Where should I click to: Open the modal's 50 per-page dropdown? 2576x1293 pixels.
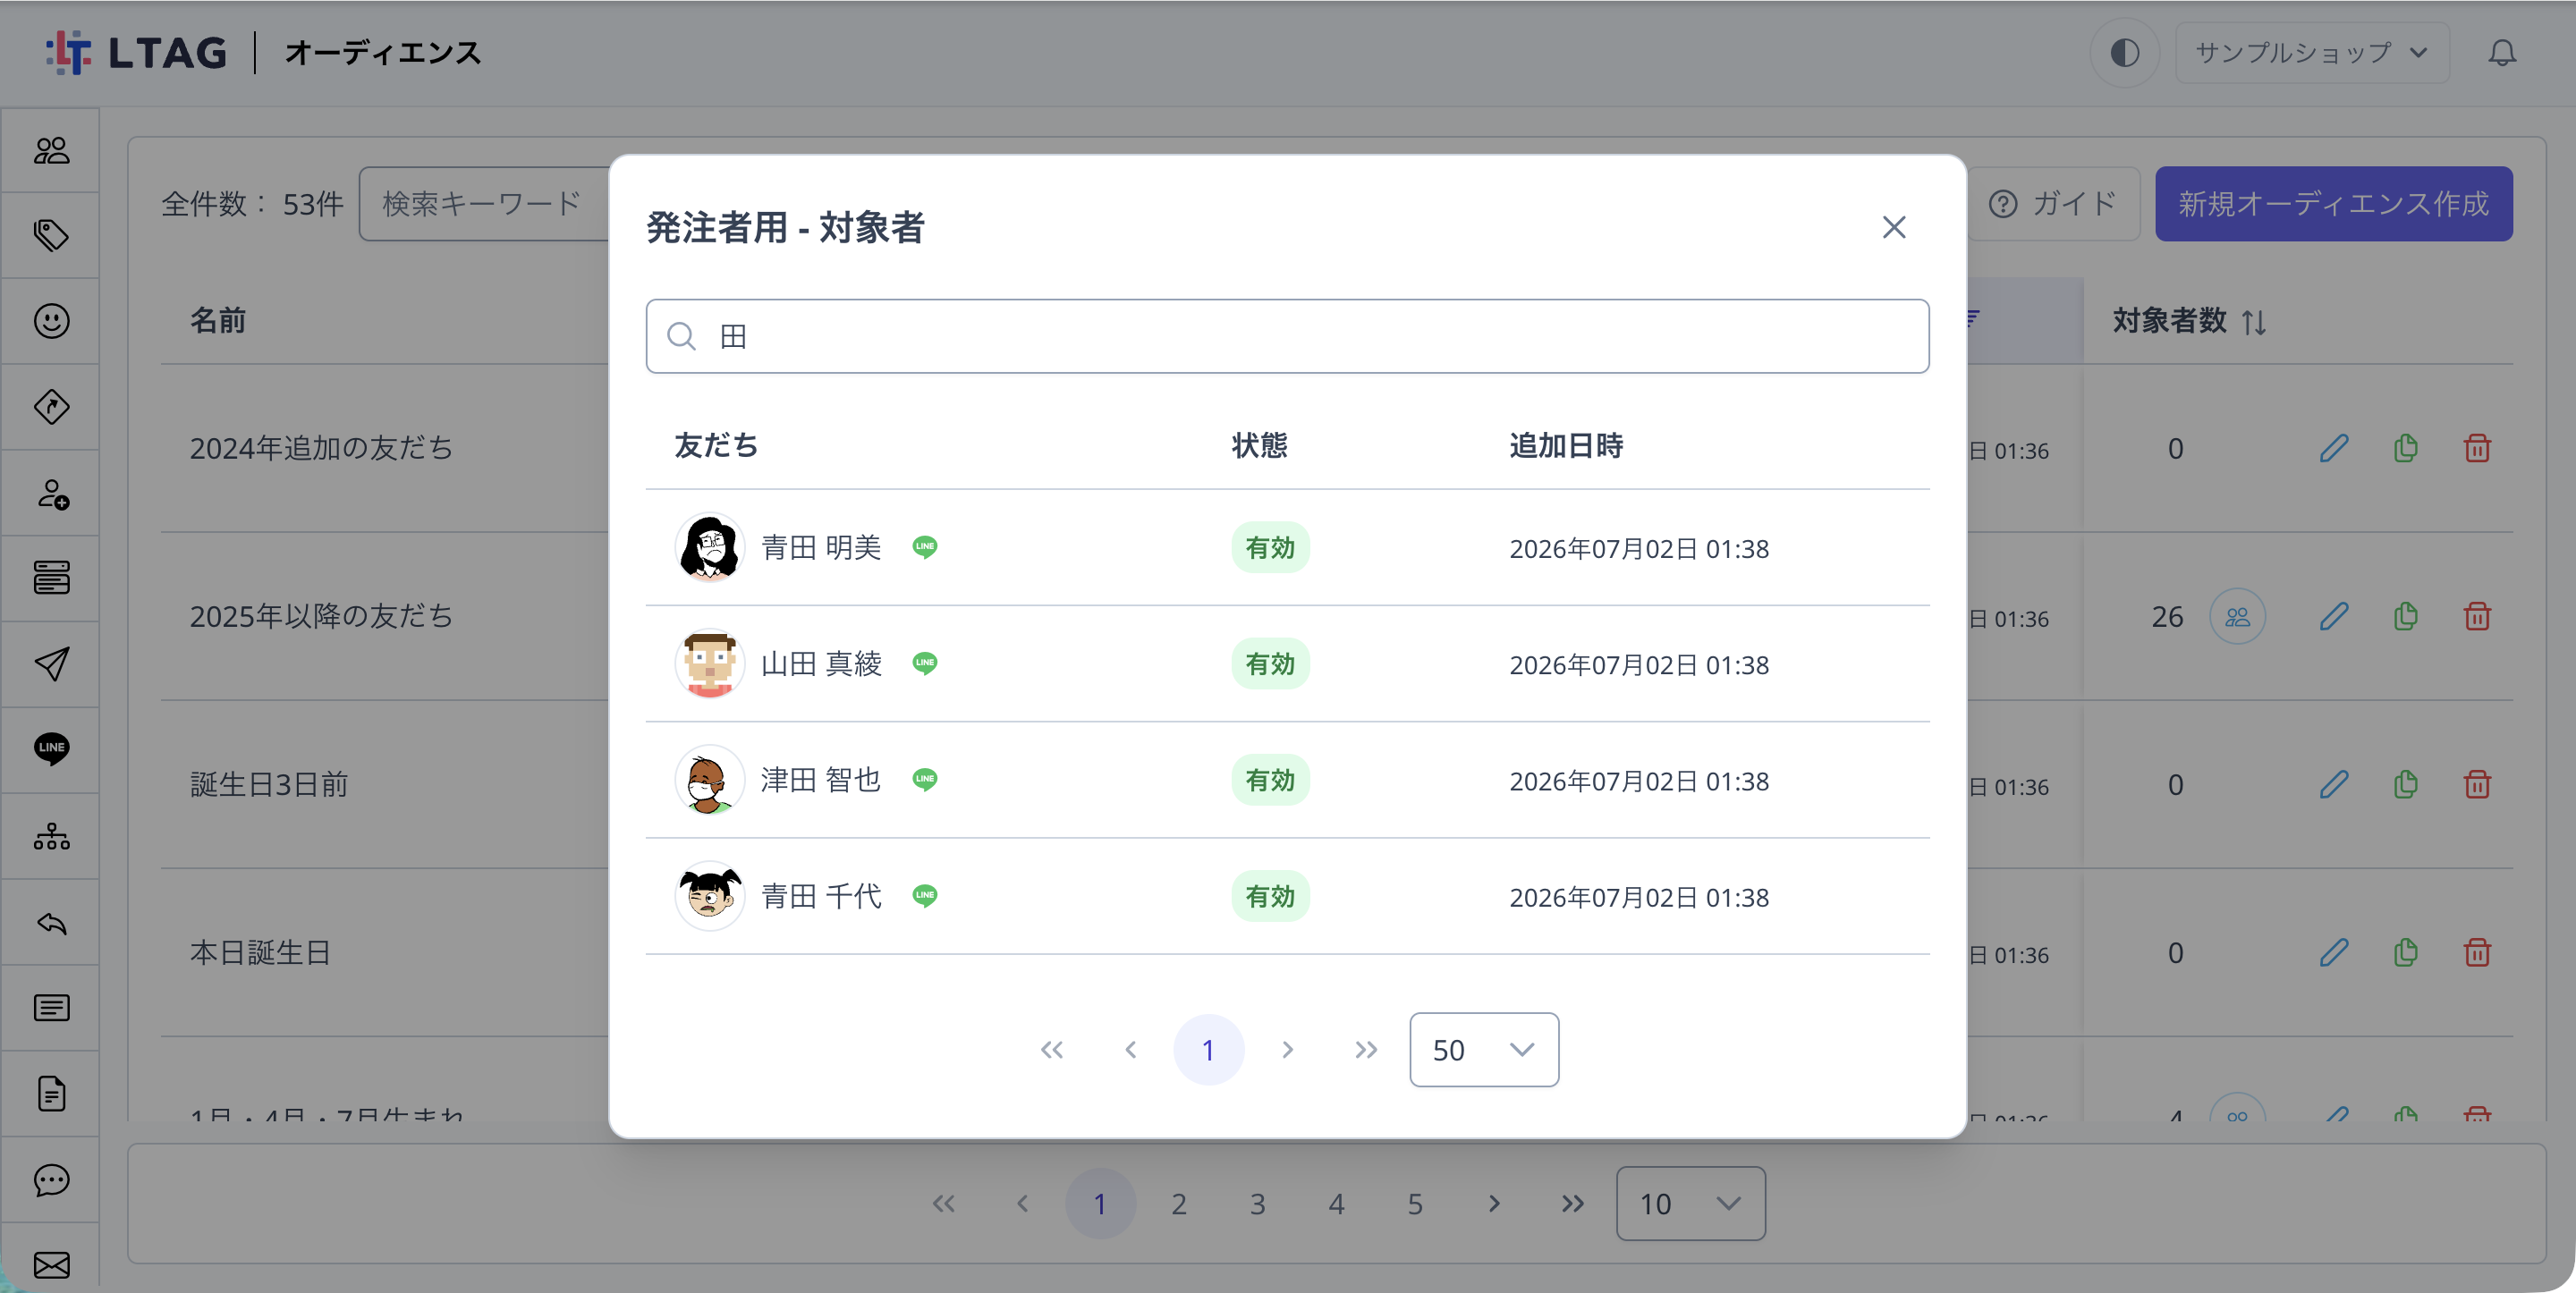click(x=1483, y=1049)
